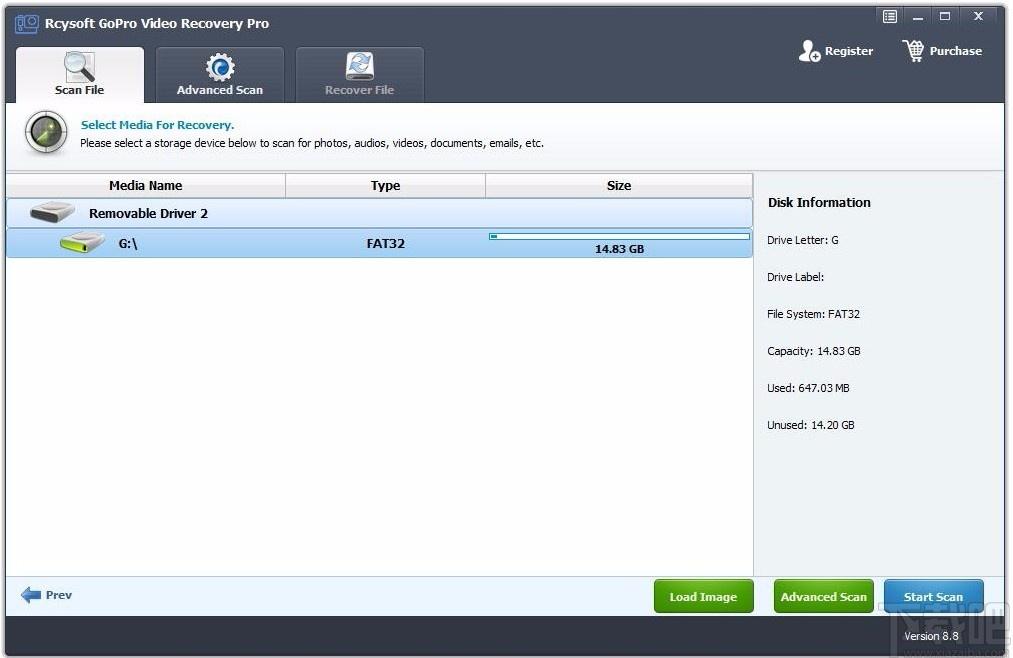Click the Recover File refresh-disk icon

click(360, 67)
